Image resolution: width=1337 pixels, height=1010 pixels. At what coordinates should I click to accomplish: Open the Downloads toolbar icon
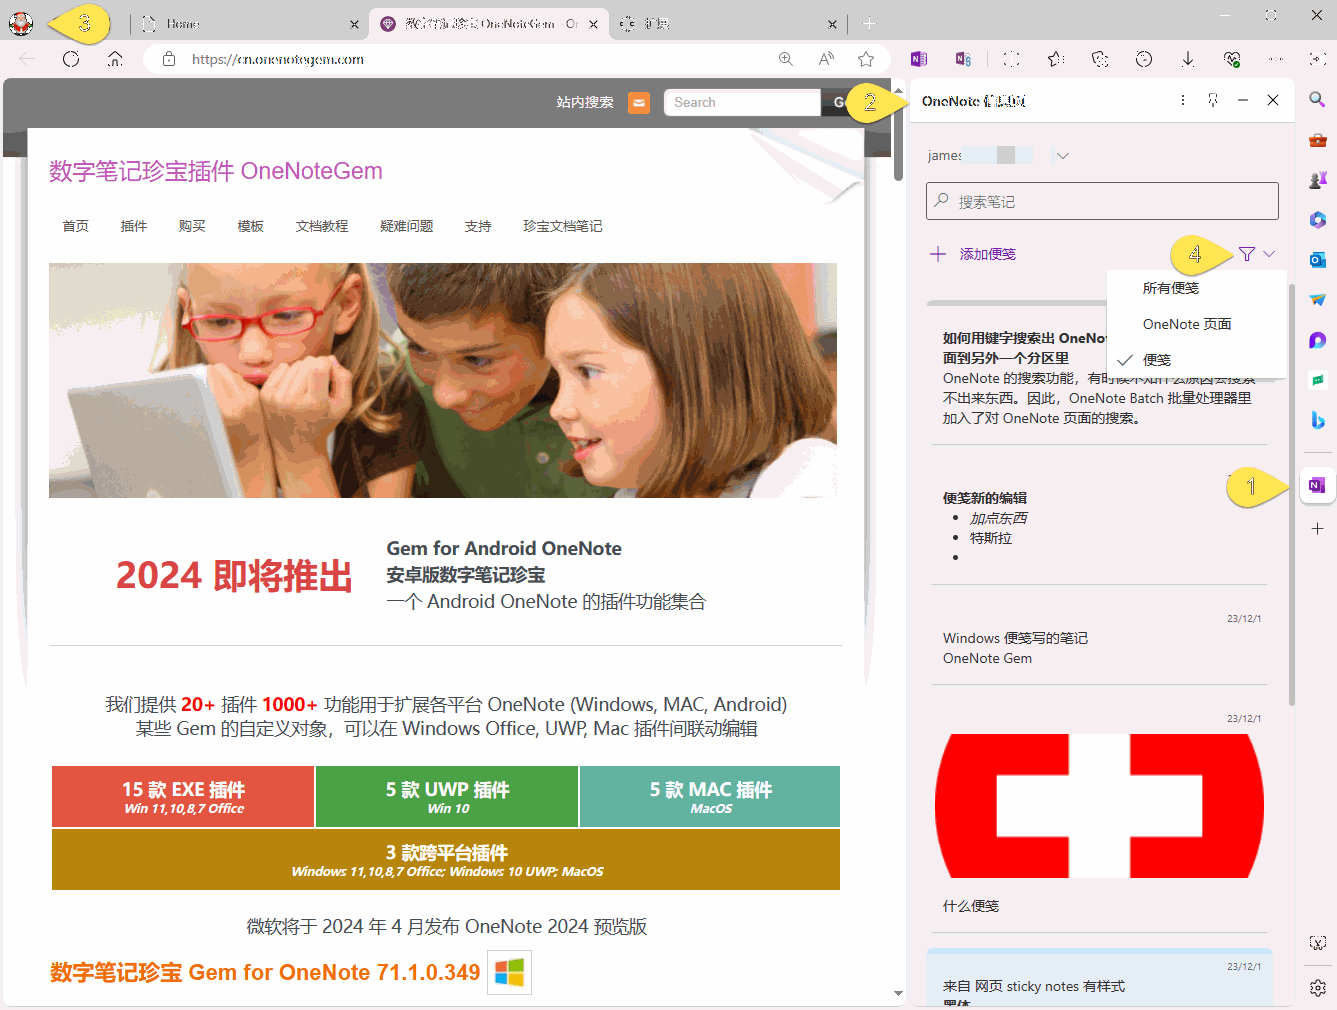click(1187, 59)
